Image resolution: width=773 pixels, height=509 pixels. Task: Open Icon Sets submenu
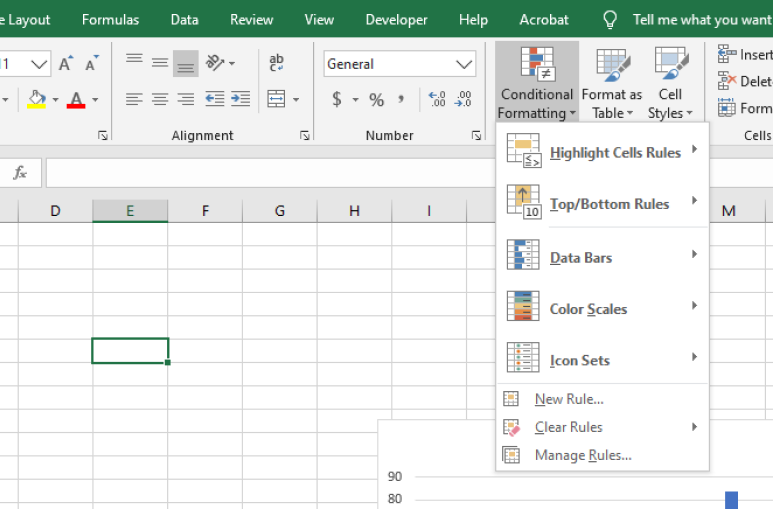point(602,359)
